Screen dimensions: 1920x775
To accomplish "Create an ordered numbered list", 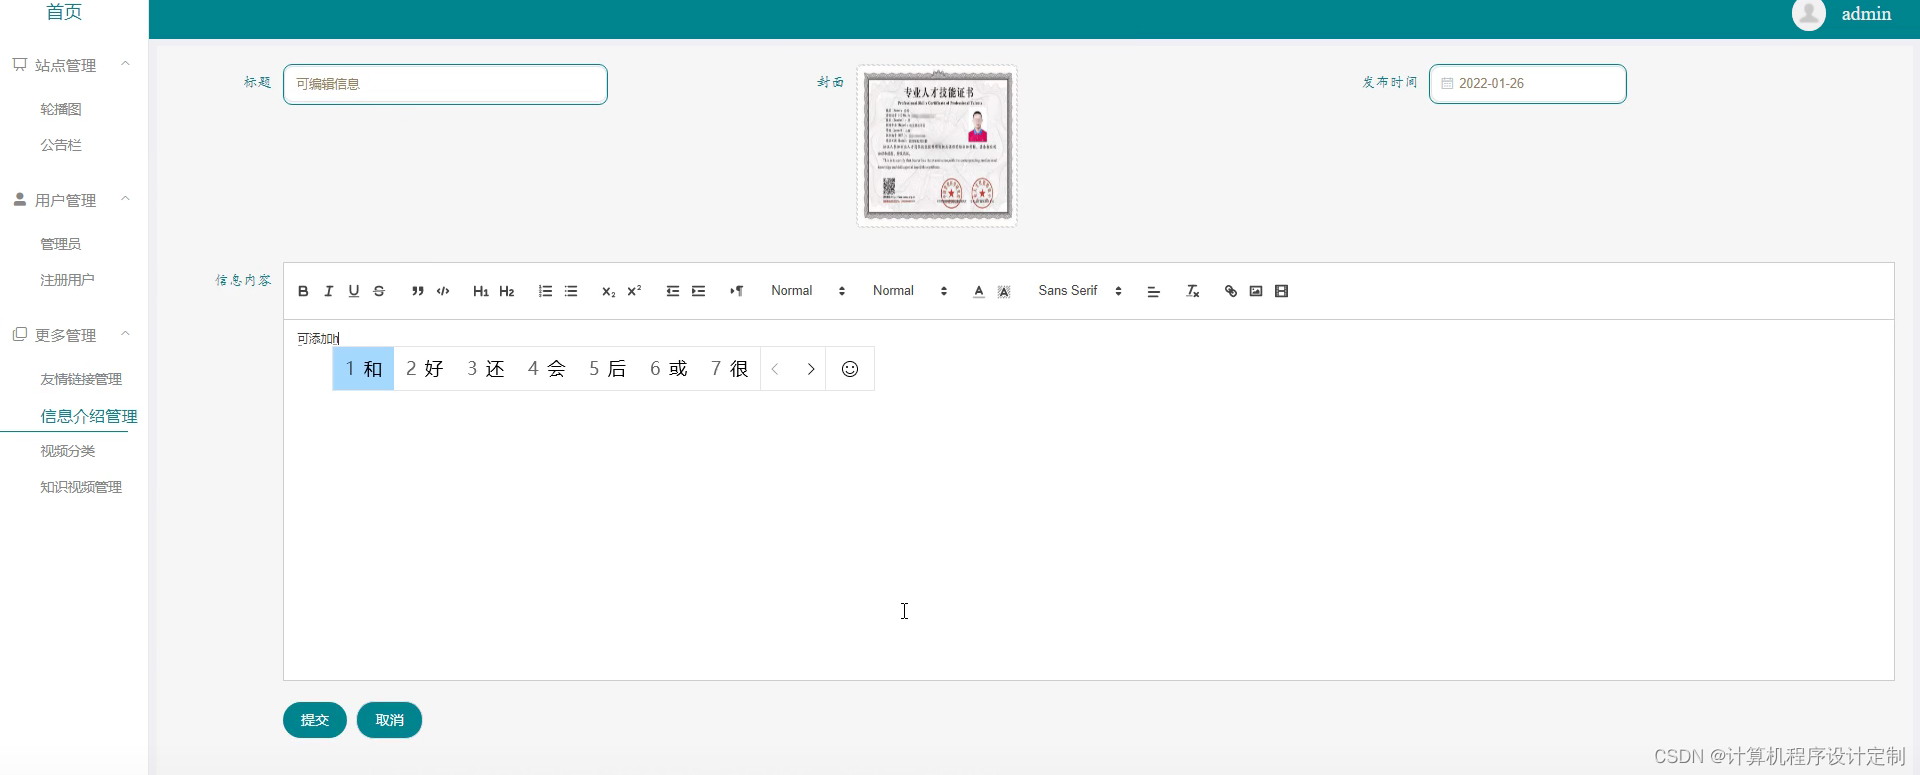I will [x=545, y=291].
